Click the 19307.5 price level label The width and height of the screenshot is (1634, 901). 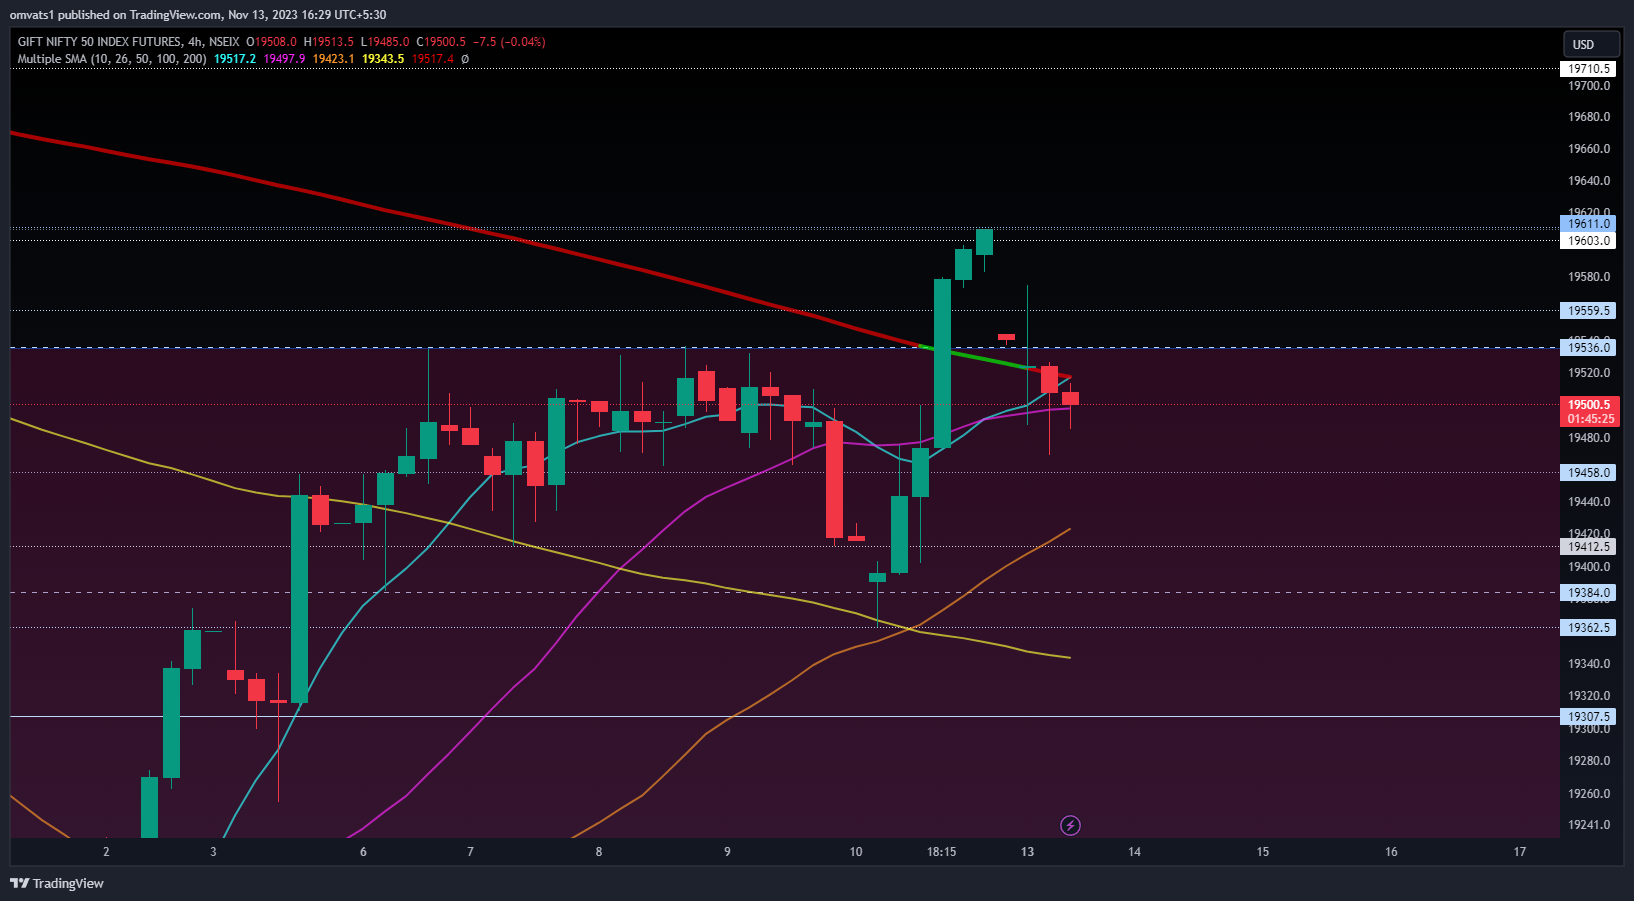pos(1588,717)
